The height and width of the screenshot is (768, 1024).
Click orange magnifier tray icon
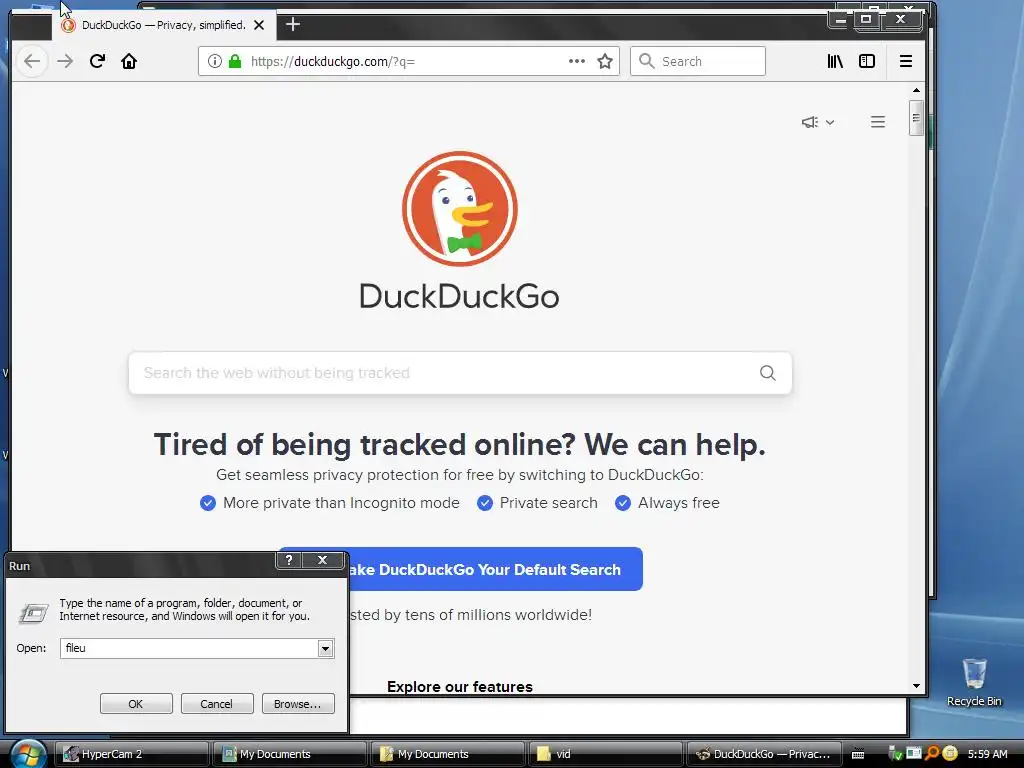(x=932, y=754)
